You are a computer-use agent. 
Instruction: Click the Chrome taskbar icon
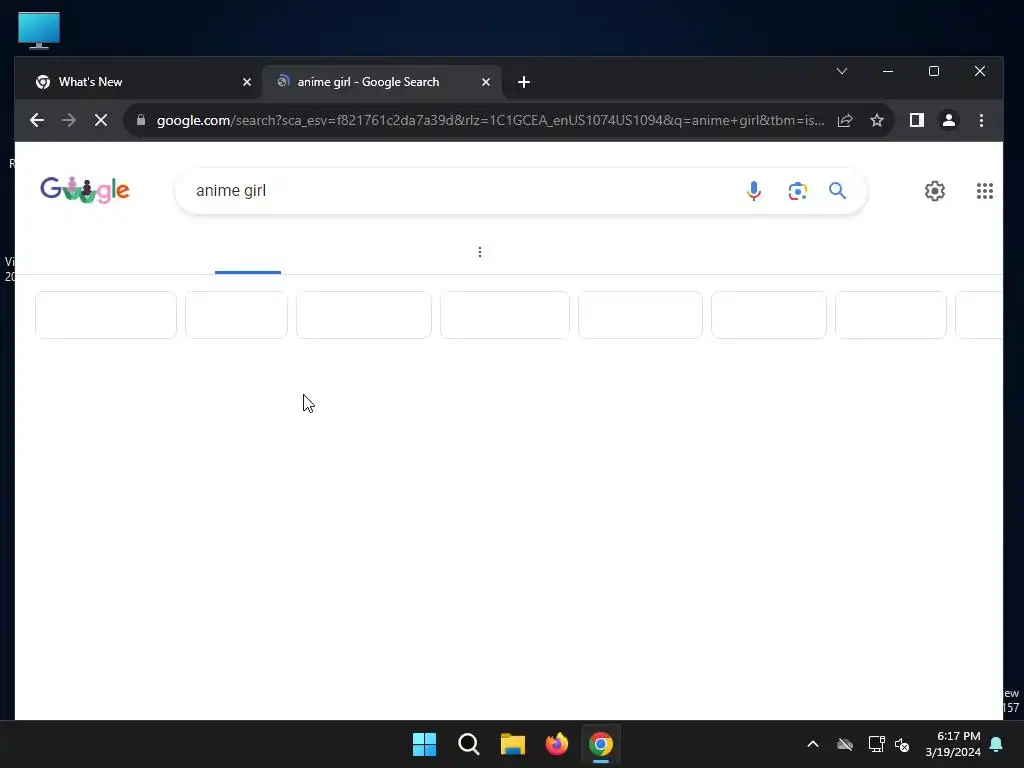point(601,744)
